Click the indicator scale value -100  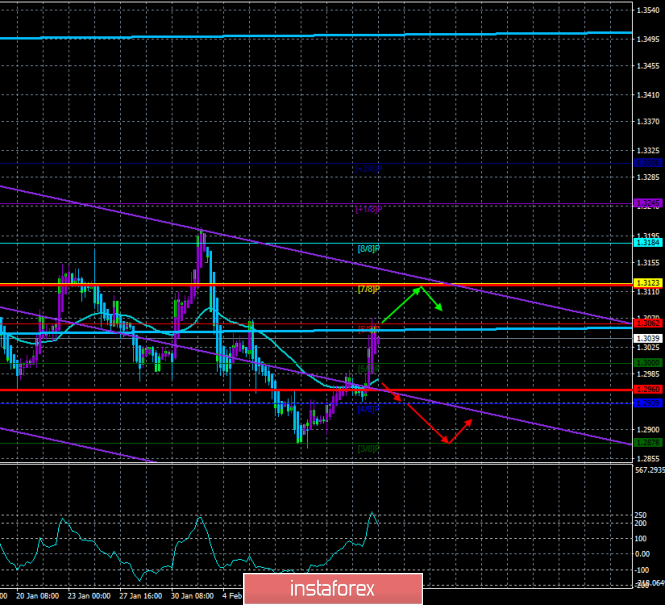[642, 570]
